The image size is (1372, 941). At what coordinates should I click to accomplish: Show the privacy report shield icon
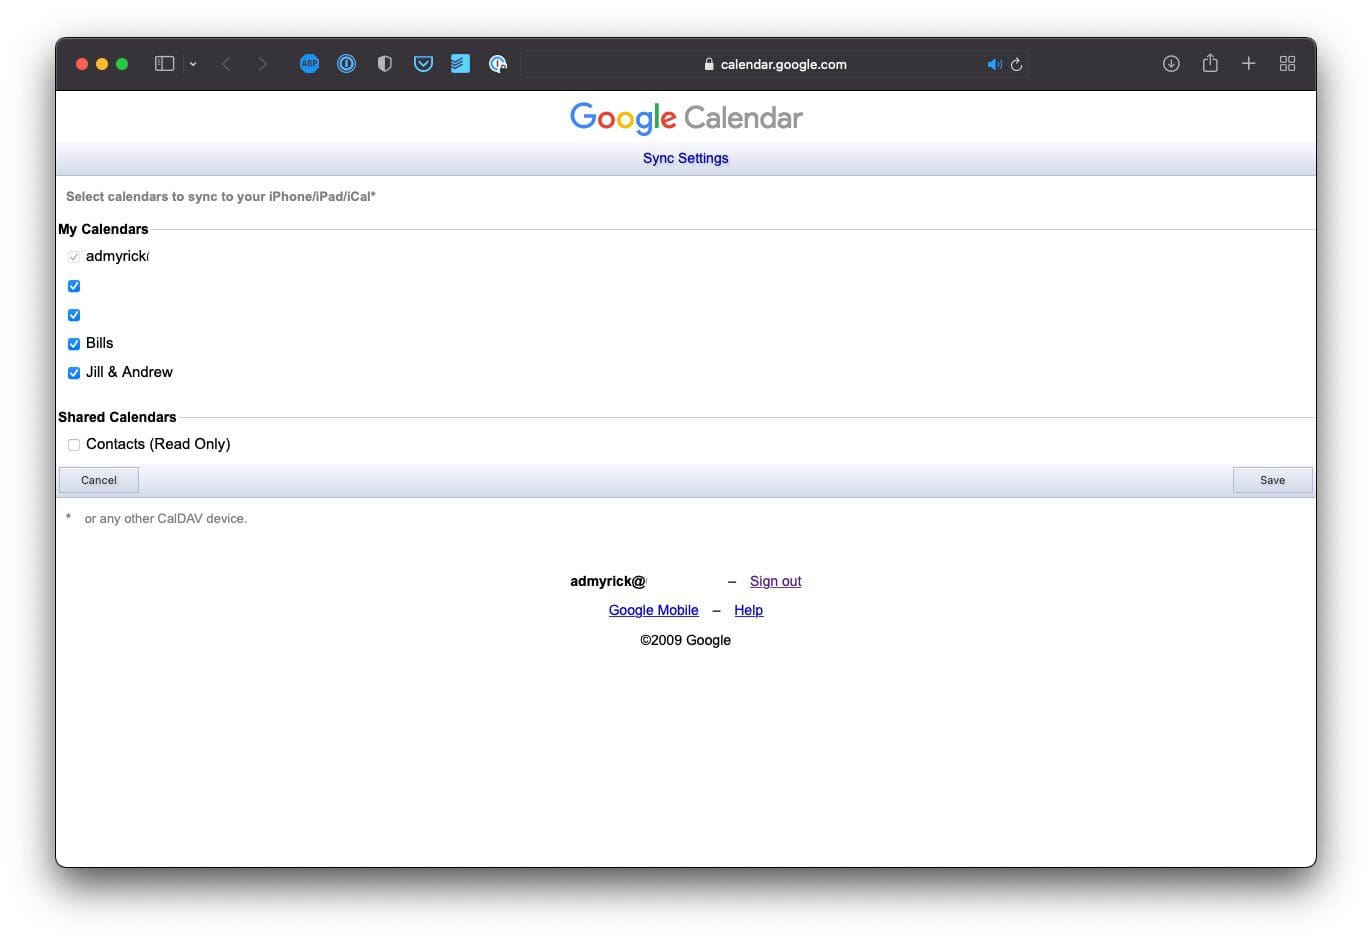click(384, 64)
